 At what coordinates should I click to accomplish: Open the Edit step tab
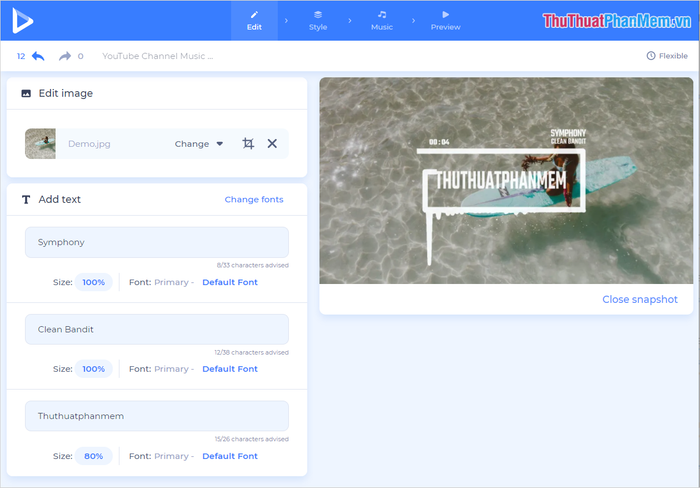coord(254,21)
